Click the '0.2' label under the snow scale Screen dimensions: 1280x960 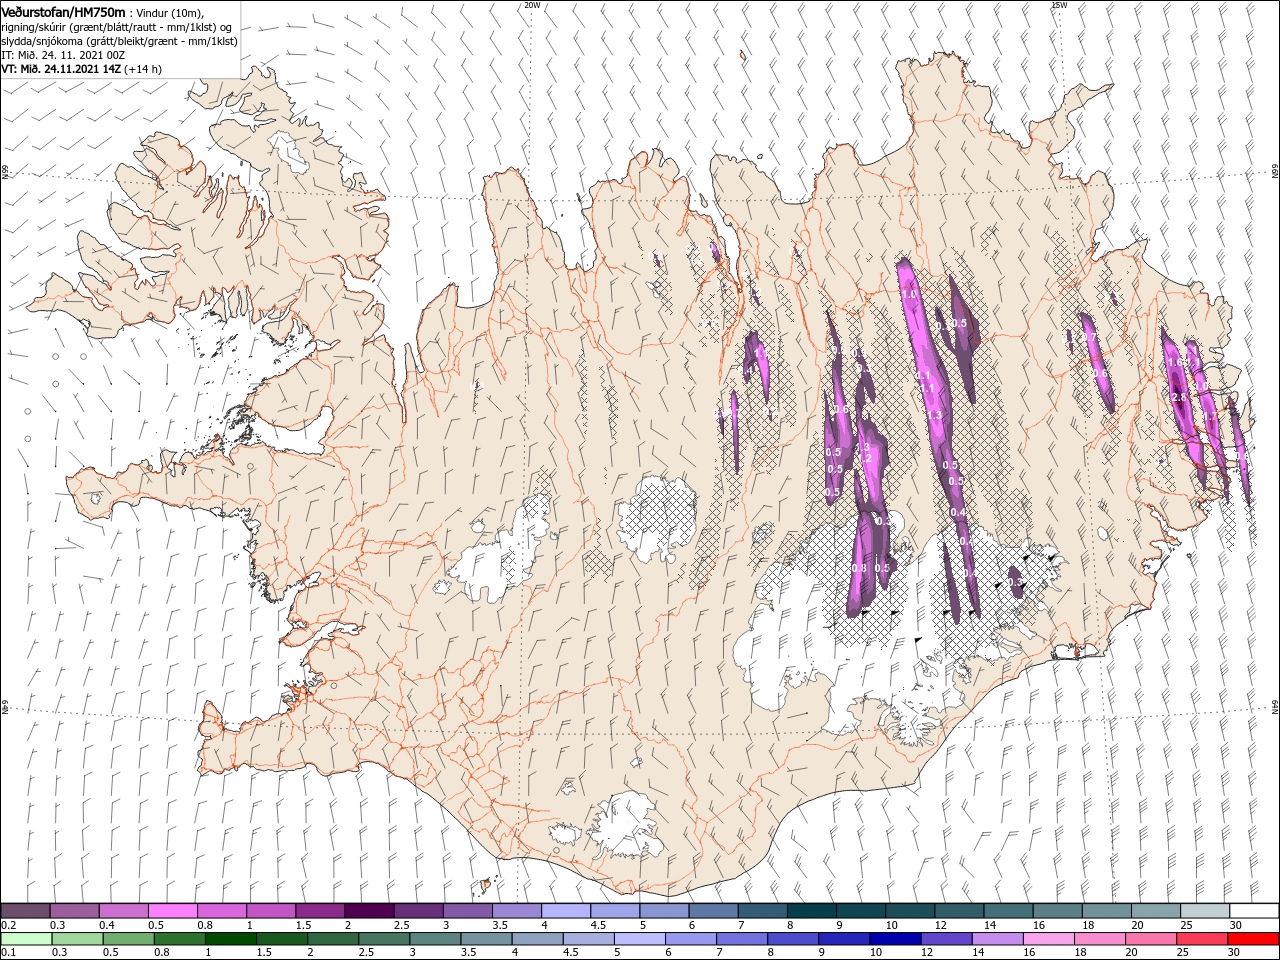pyautogui.click(x=8, y=925)
